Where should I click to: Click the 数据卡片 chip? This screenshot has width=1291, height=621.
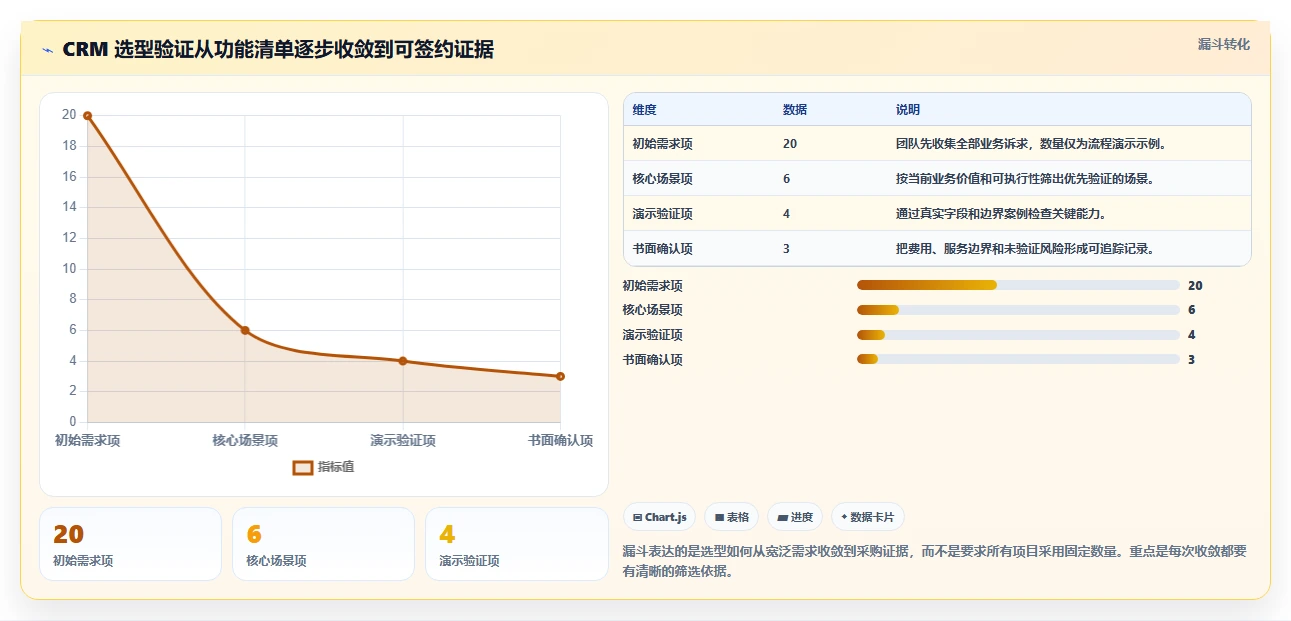click(868, 517)
